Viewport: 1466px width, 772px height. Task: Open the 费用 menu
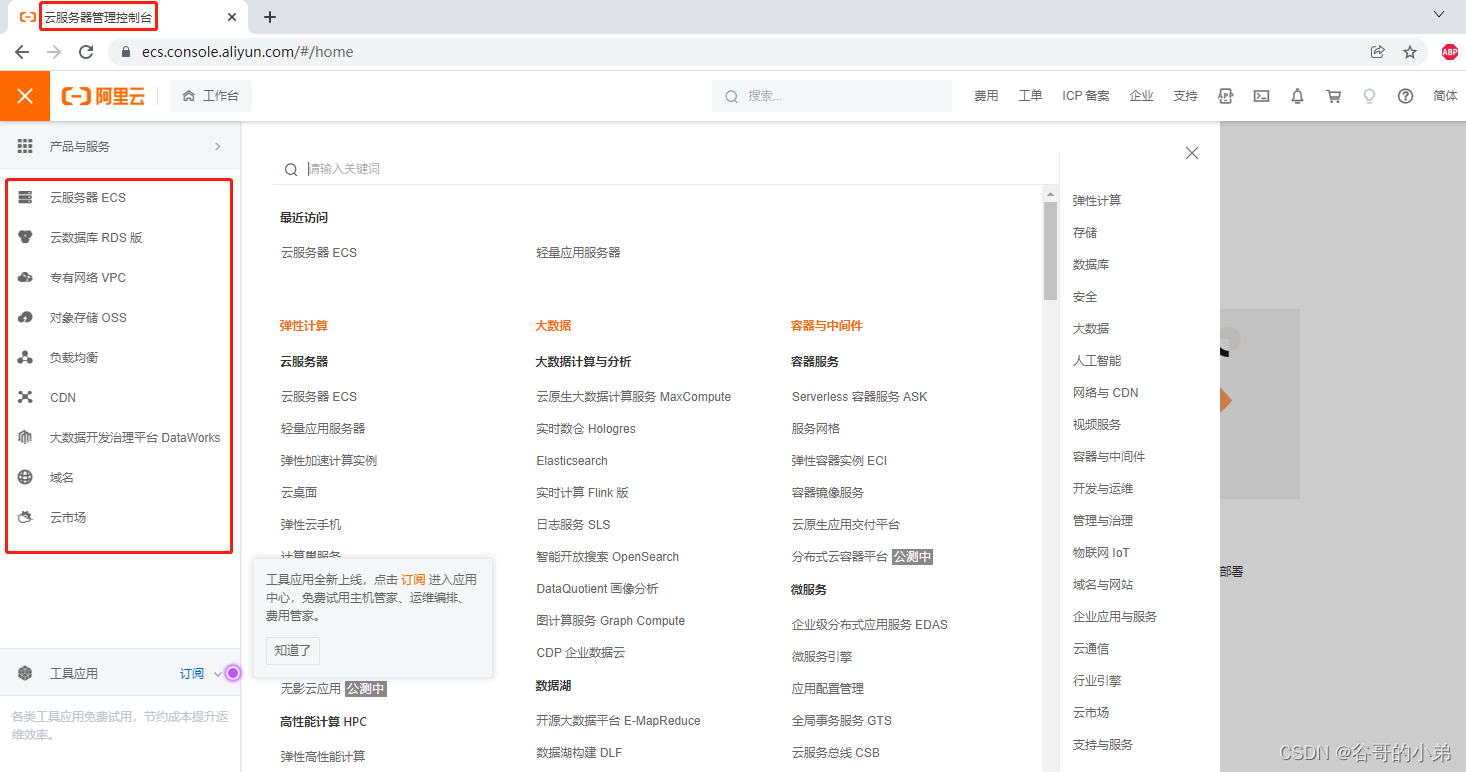point(987,96)
